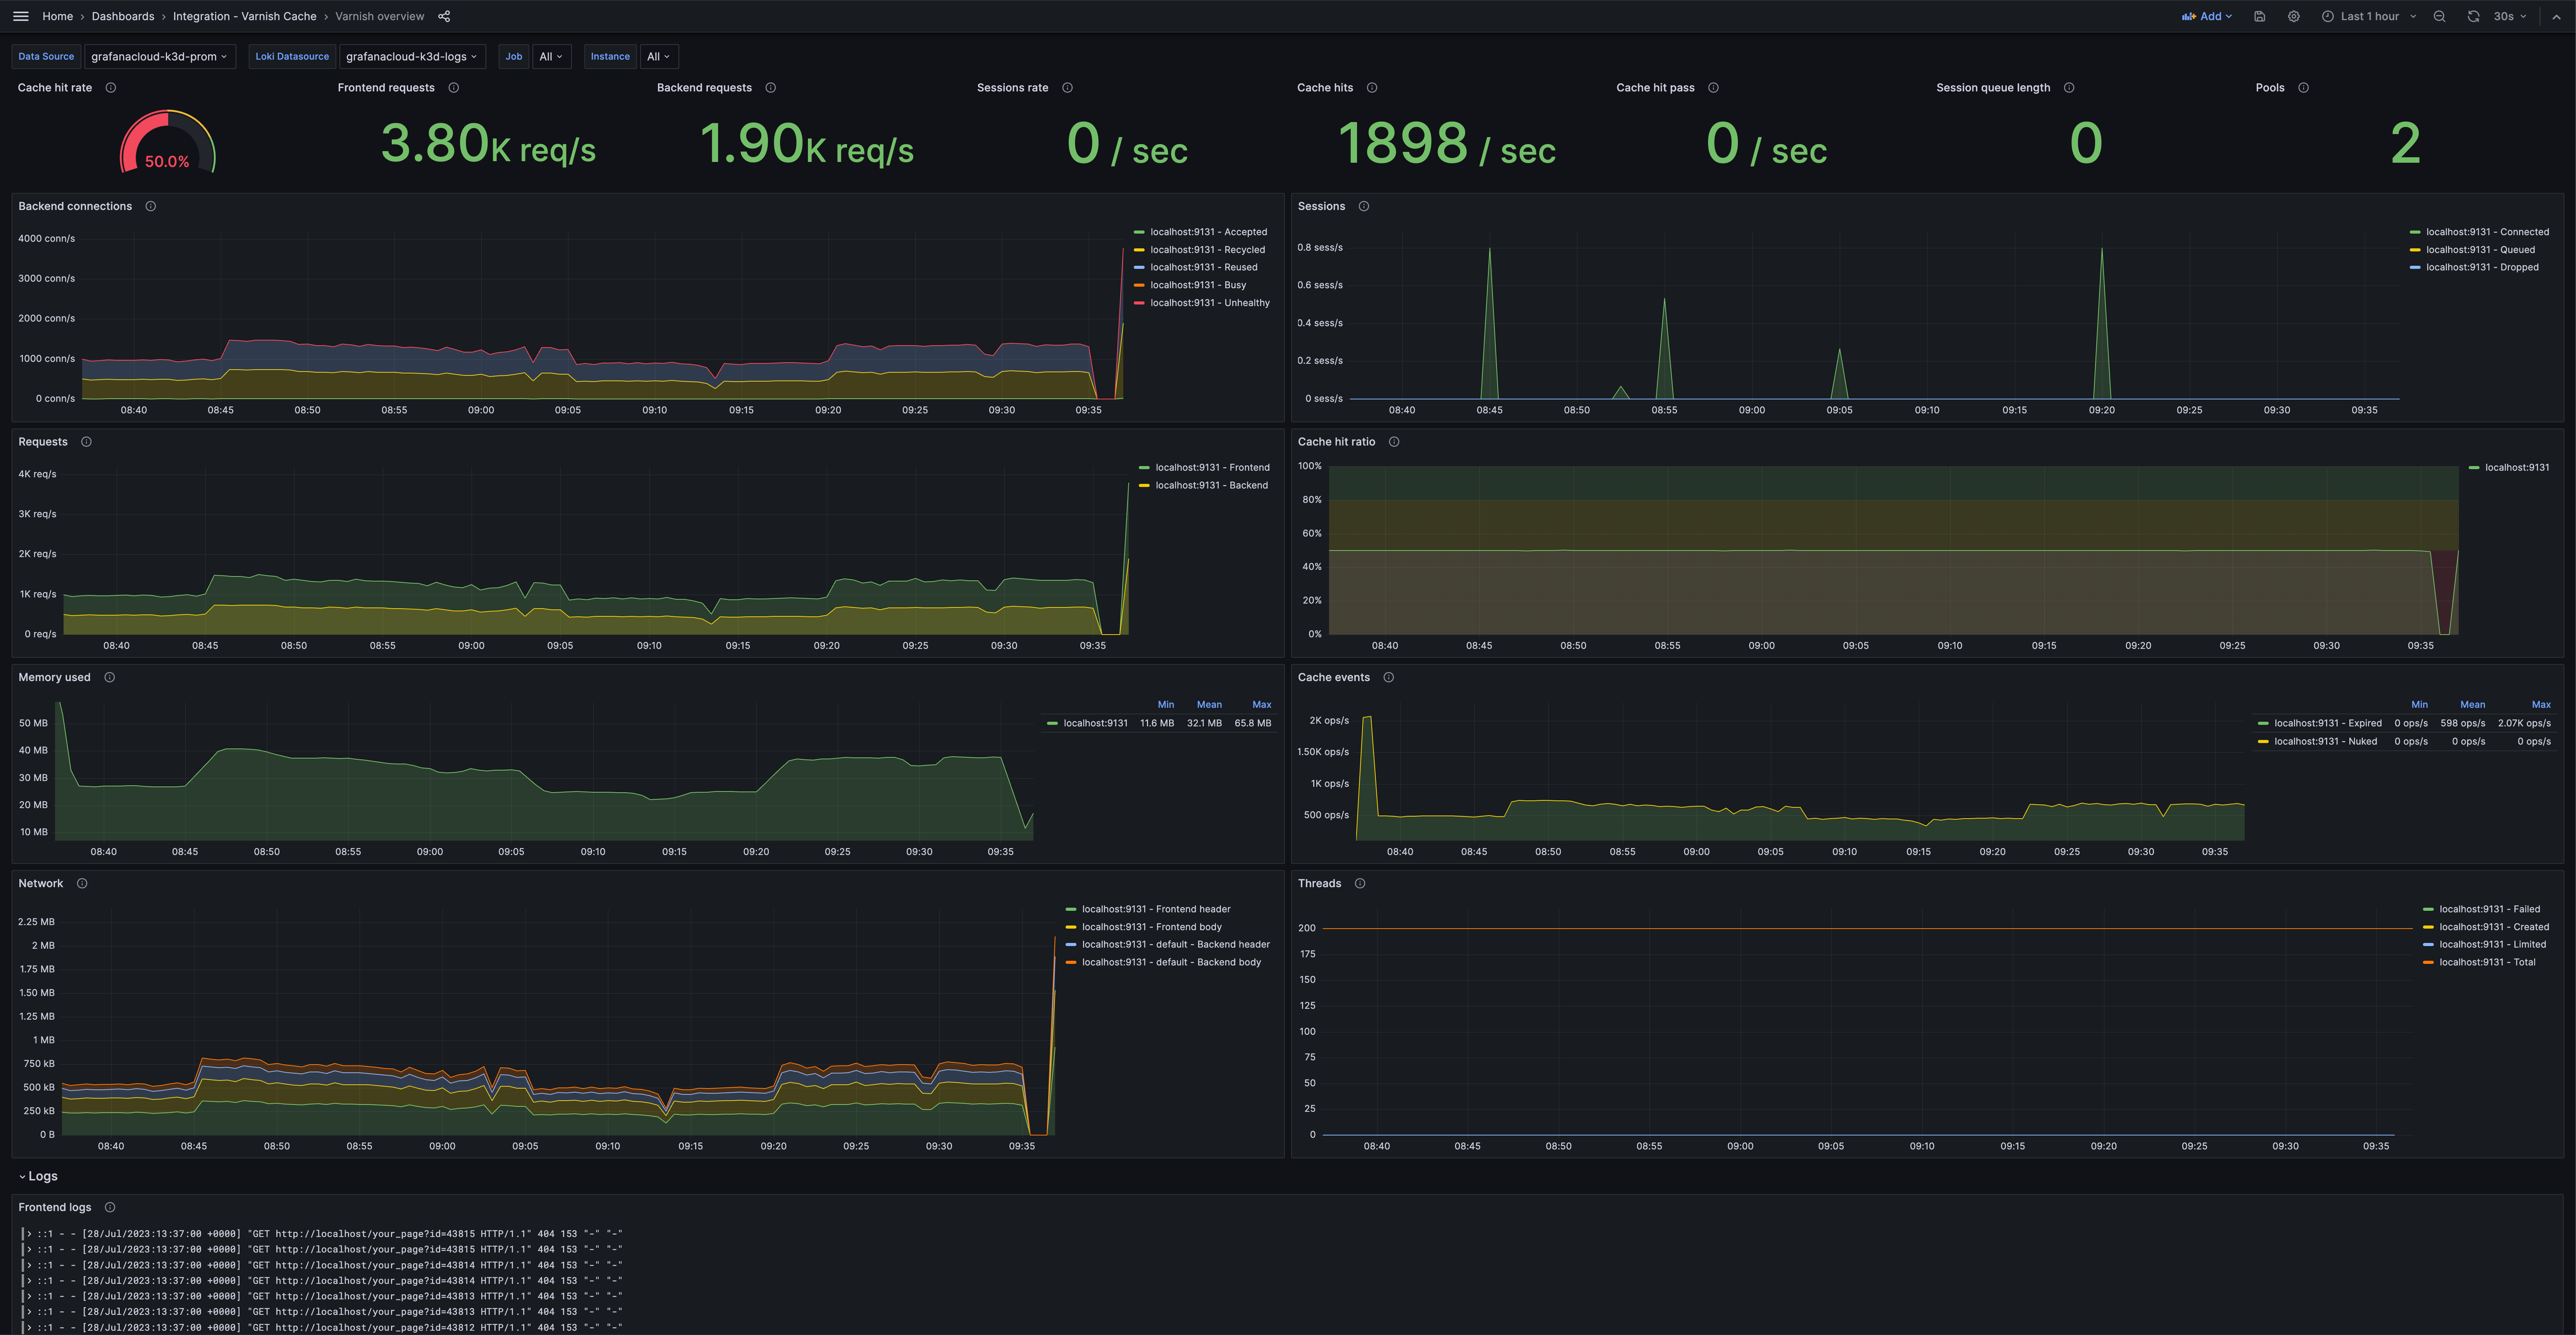Open the main navigation hamburger menu
The height and width of the screenshot is (1335, 2576).
coord(20,16)
